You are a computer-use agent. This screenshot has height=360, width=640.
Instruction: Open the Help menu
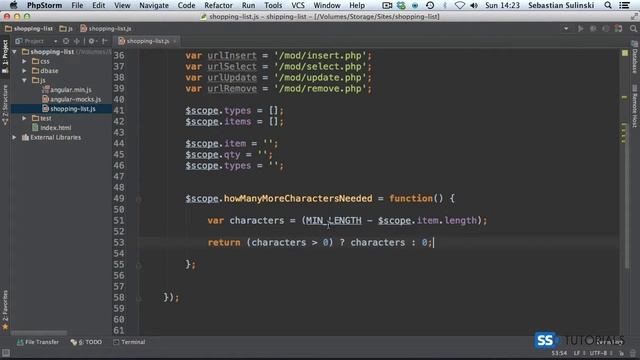click(357, 5)
